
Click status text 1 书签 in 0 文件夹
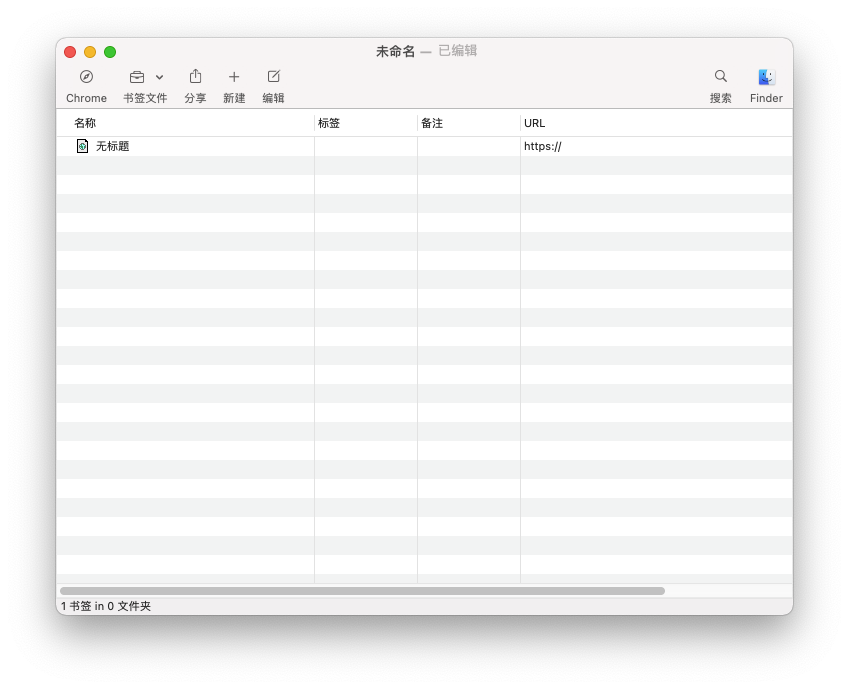pos(106,606)
